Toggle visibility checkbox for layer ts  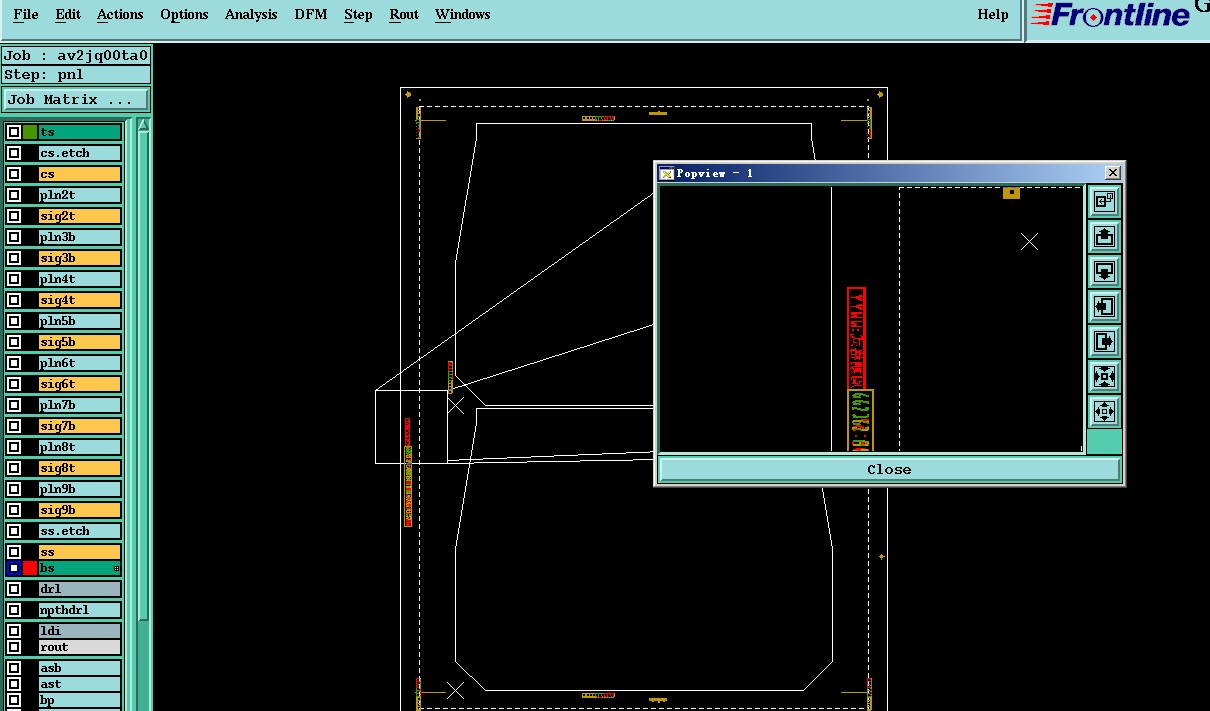pyautogui.click(x=14, y=132)
